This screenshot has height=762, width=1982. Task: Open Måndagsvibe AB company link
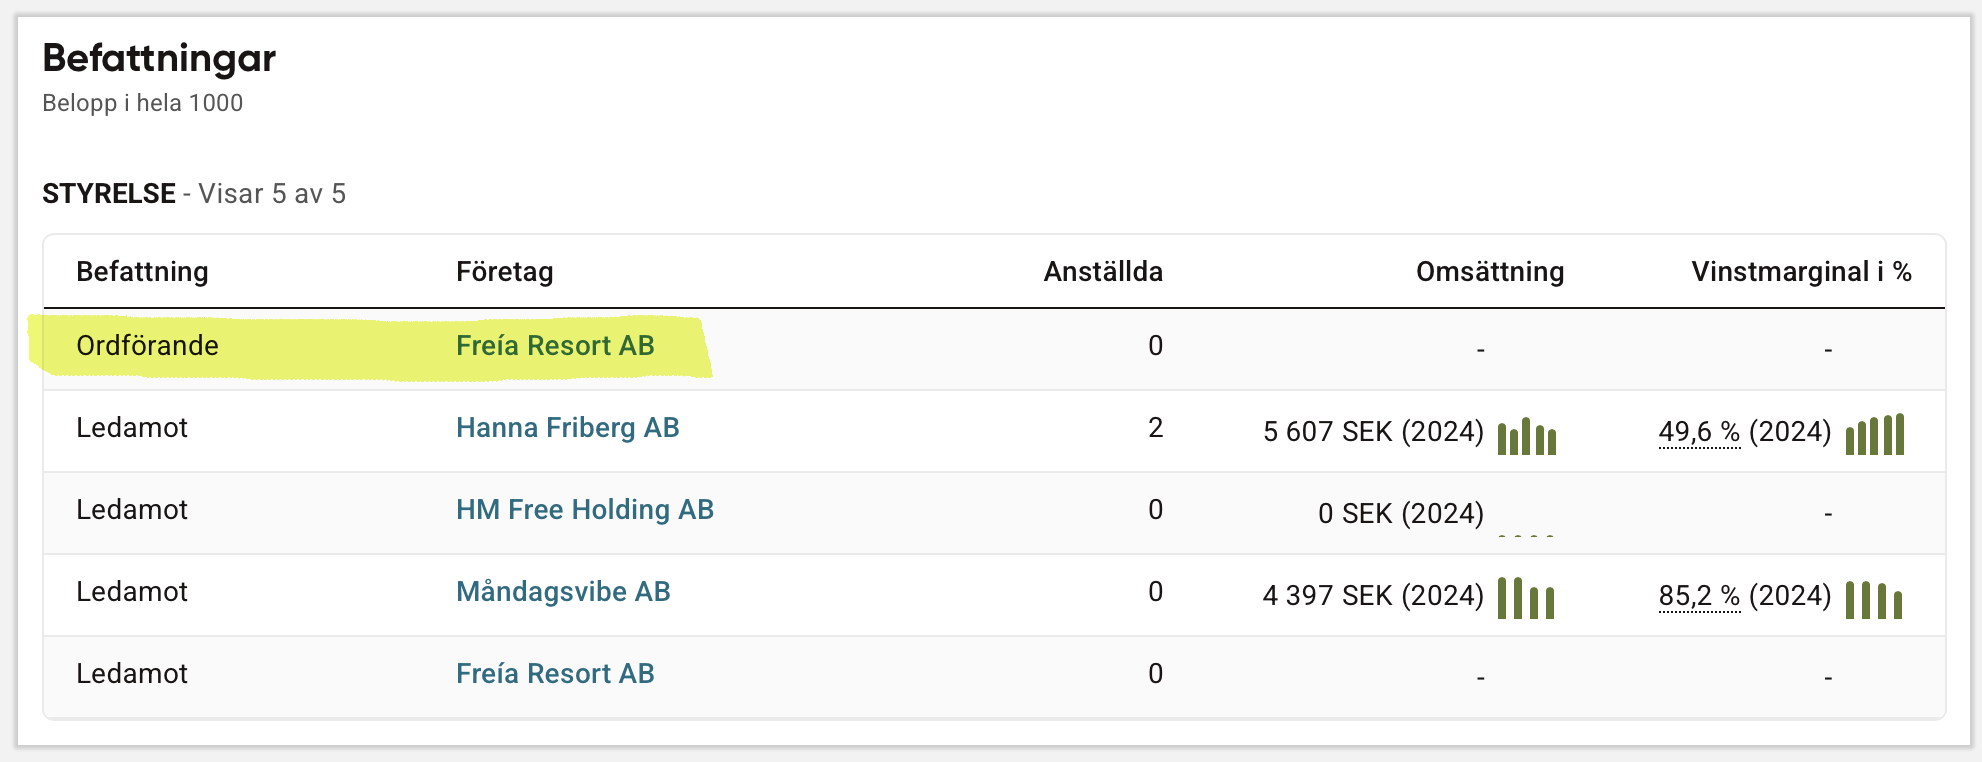click(563, 592)
